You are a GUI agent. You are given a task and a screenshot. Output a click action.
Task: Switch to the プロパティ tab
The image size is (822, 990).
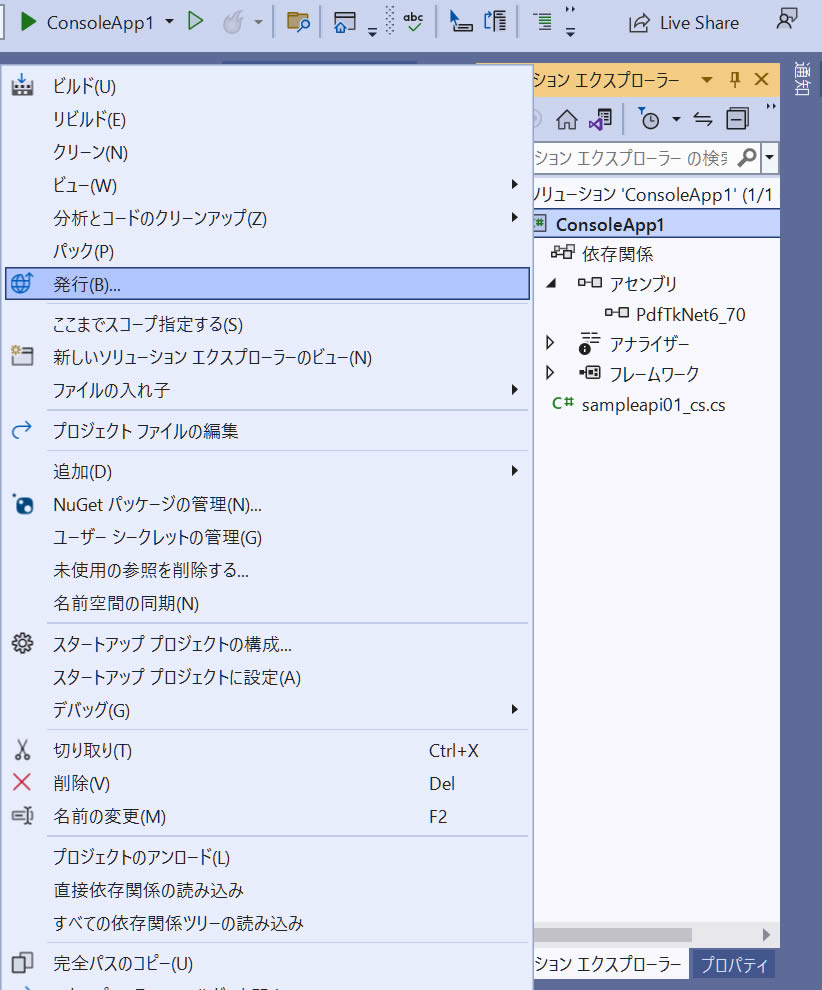(x=734, y=964)
